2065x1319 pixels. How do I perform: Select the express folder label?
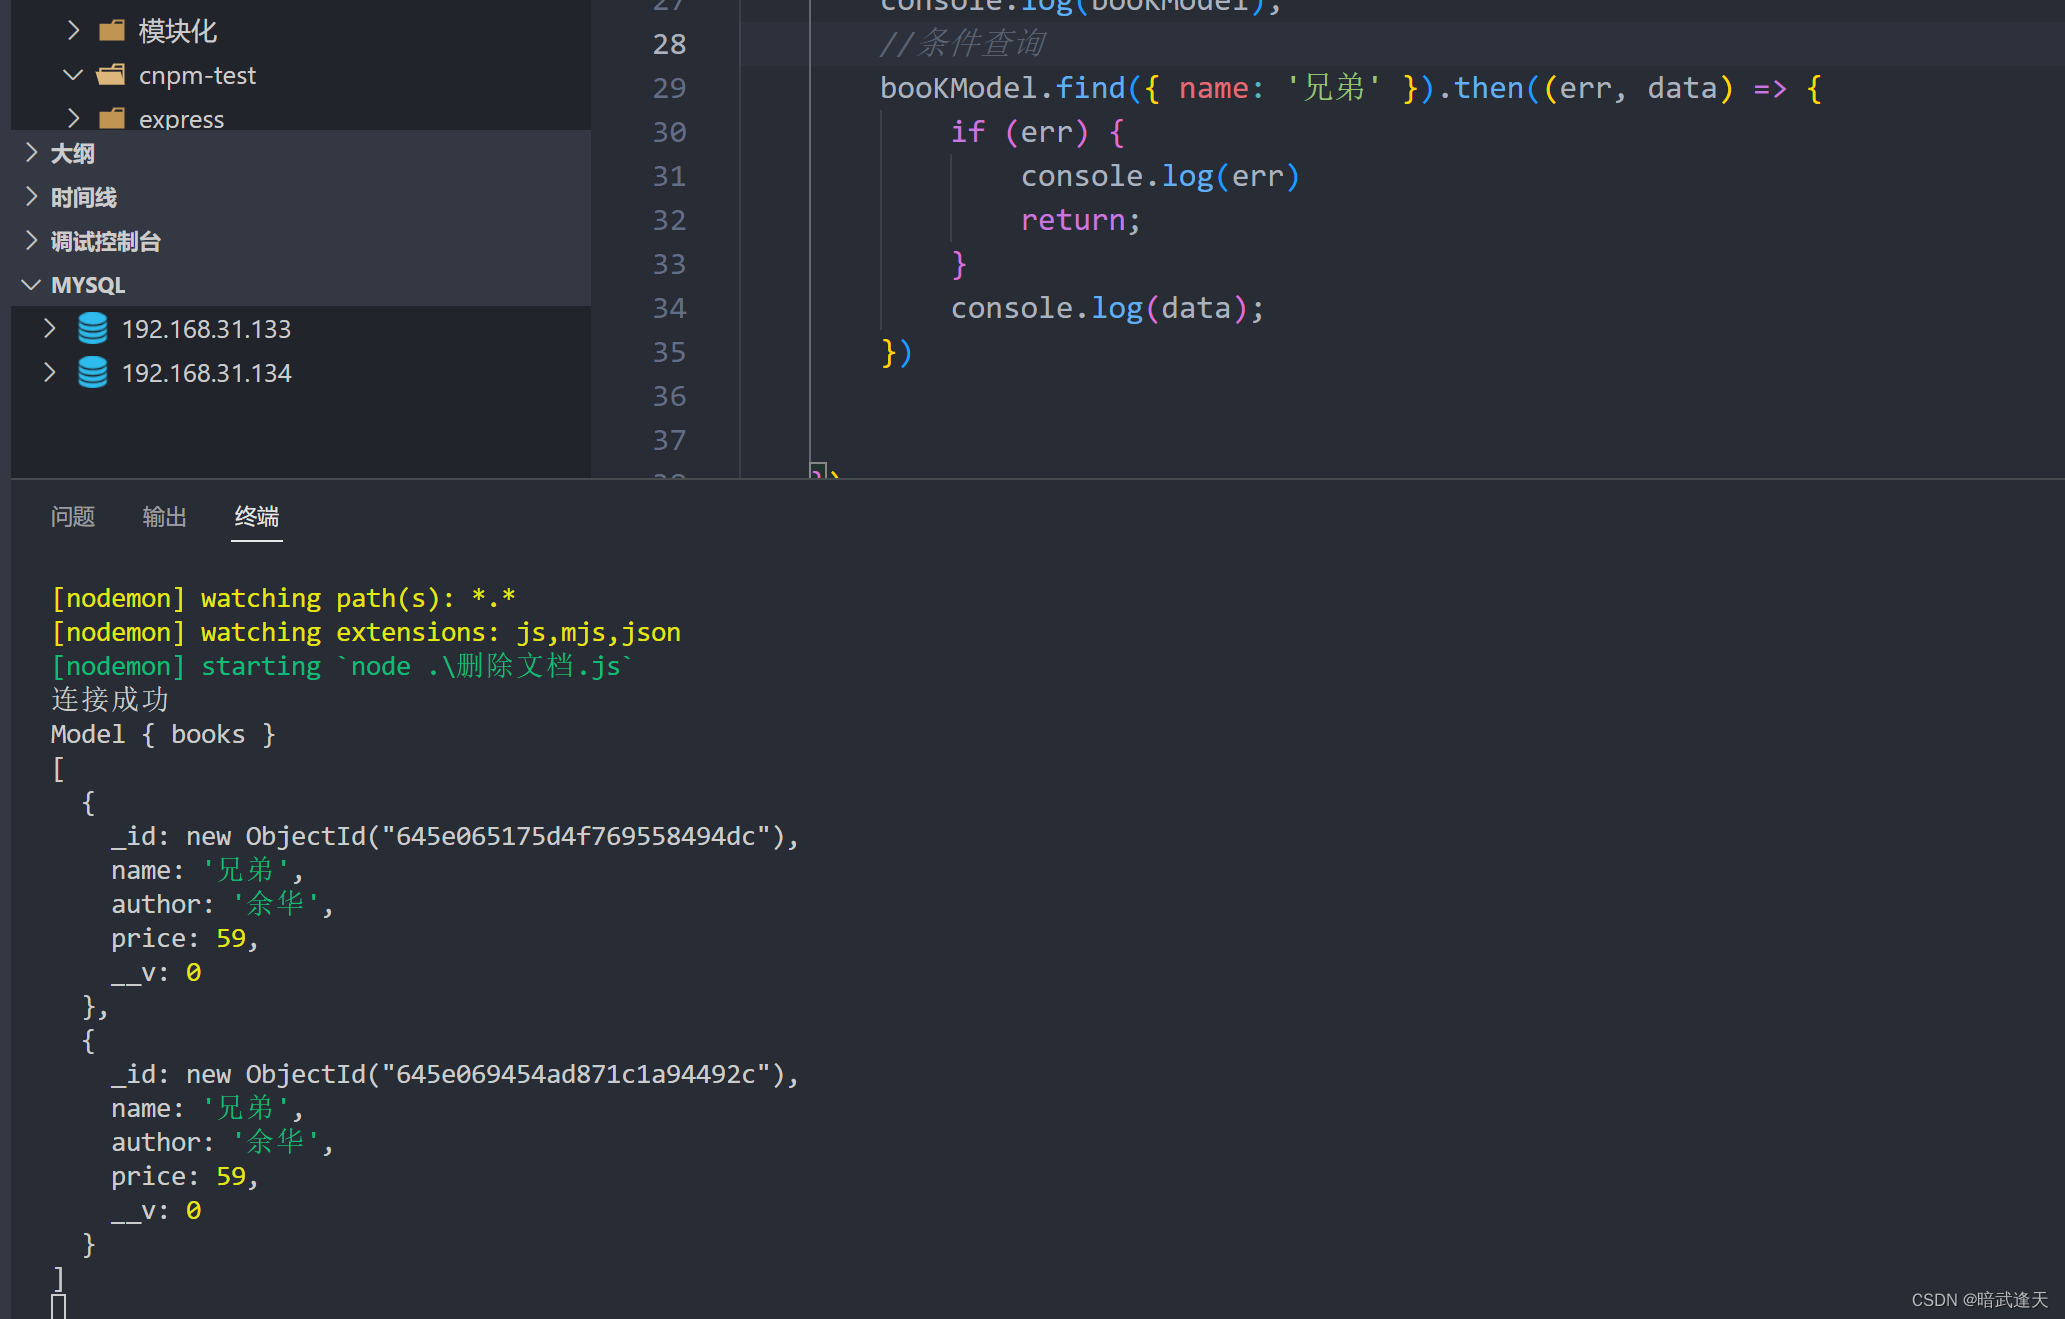[181, 119]
